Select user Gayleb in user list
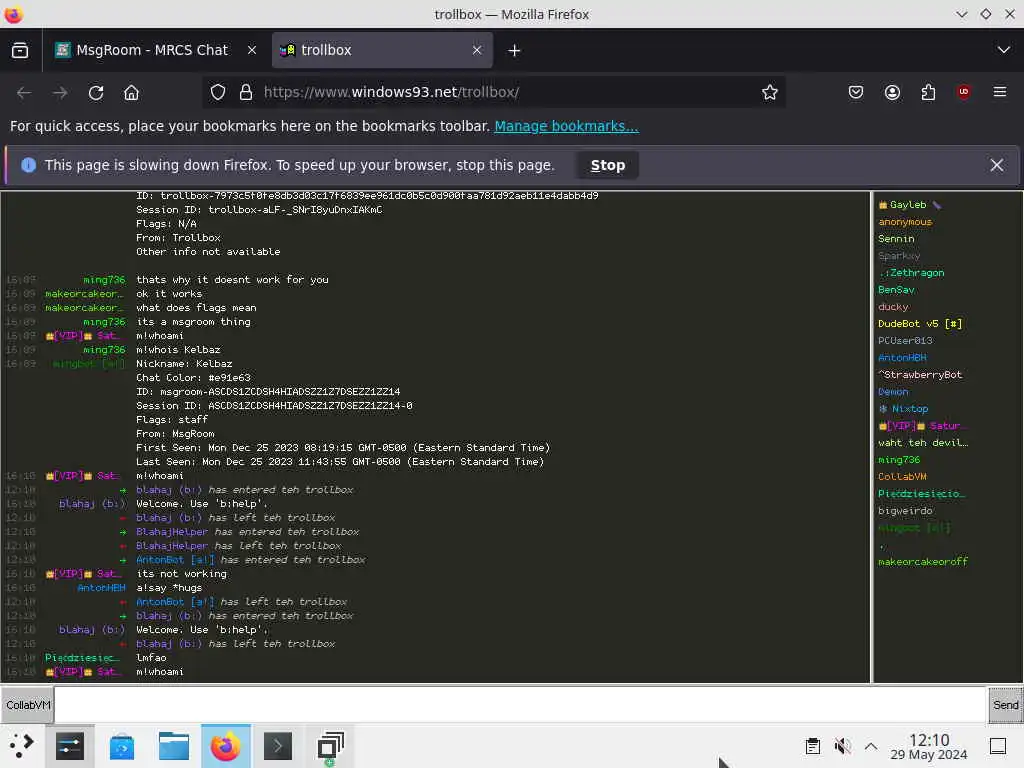The height and width of the screenshot is (768, 1024). (908, 205)
